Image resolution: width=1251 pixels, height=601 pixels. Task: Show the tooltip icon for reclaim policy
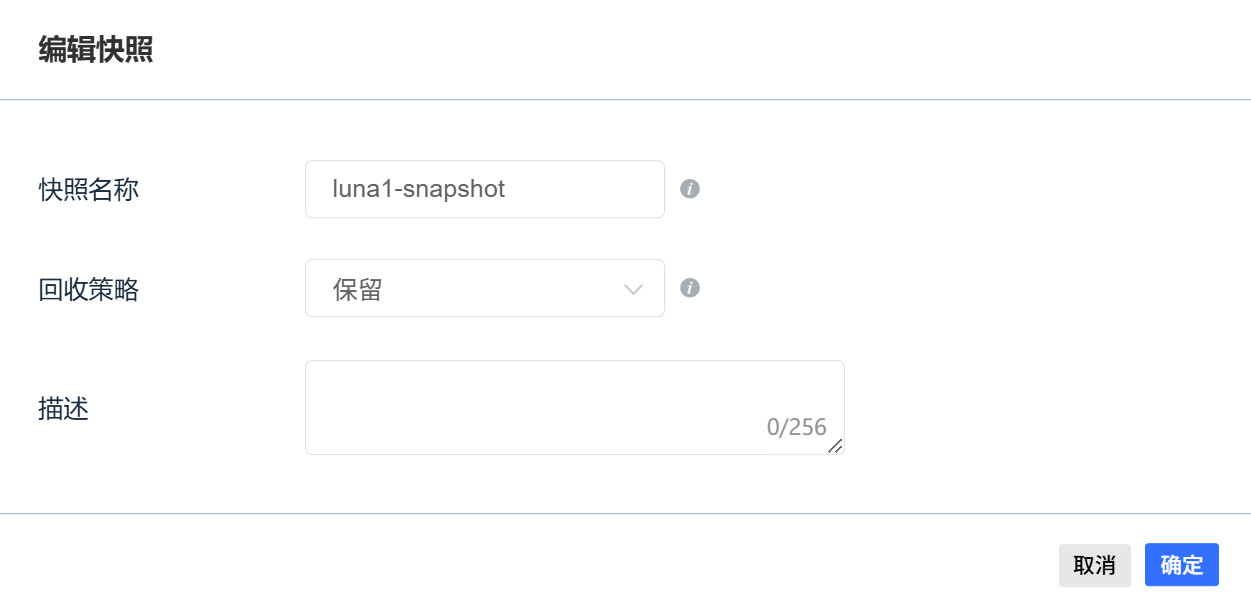point(690,288)
